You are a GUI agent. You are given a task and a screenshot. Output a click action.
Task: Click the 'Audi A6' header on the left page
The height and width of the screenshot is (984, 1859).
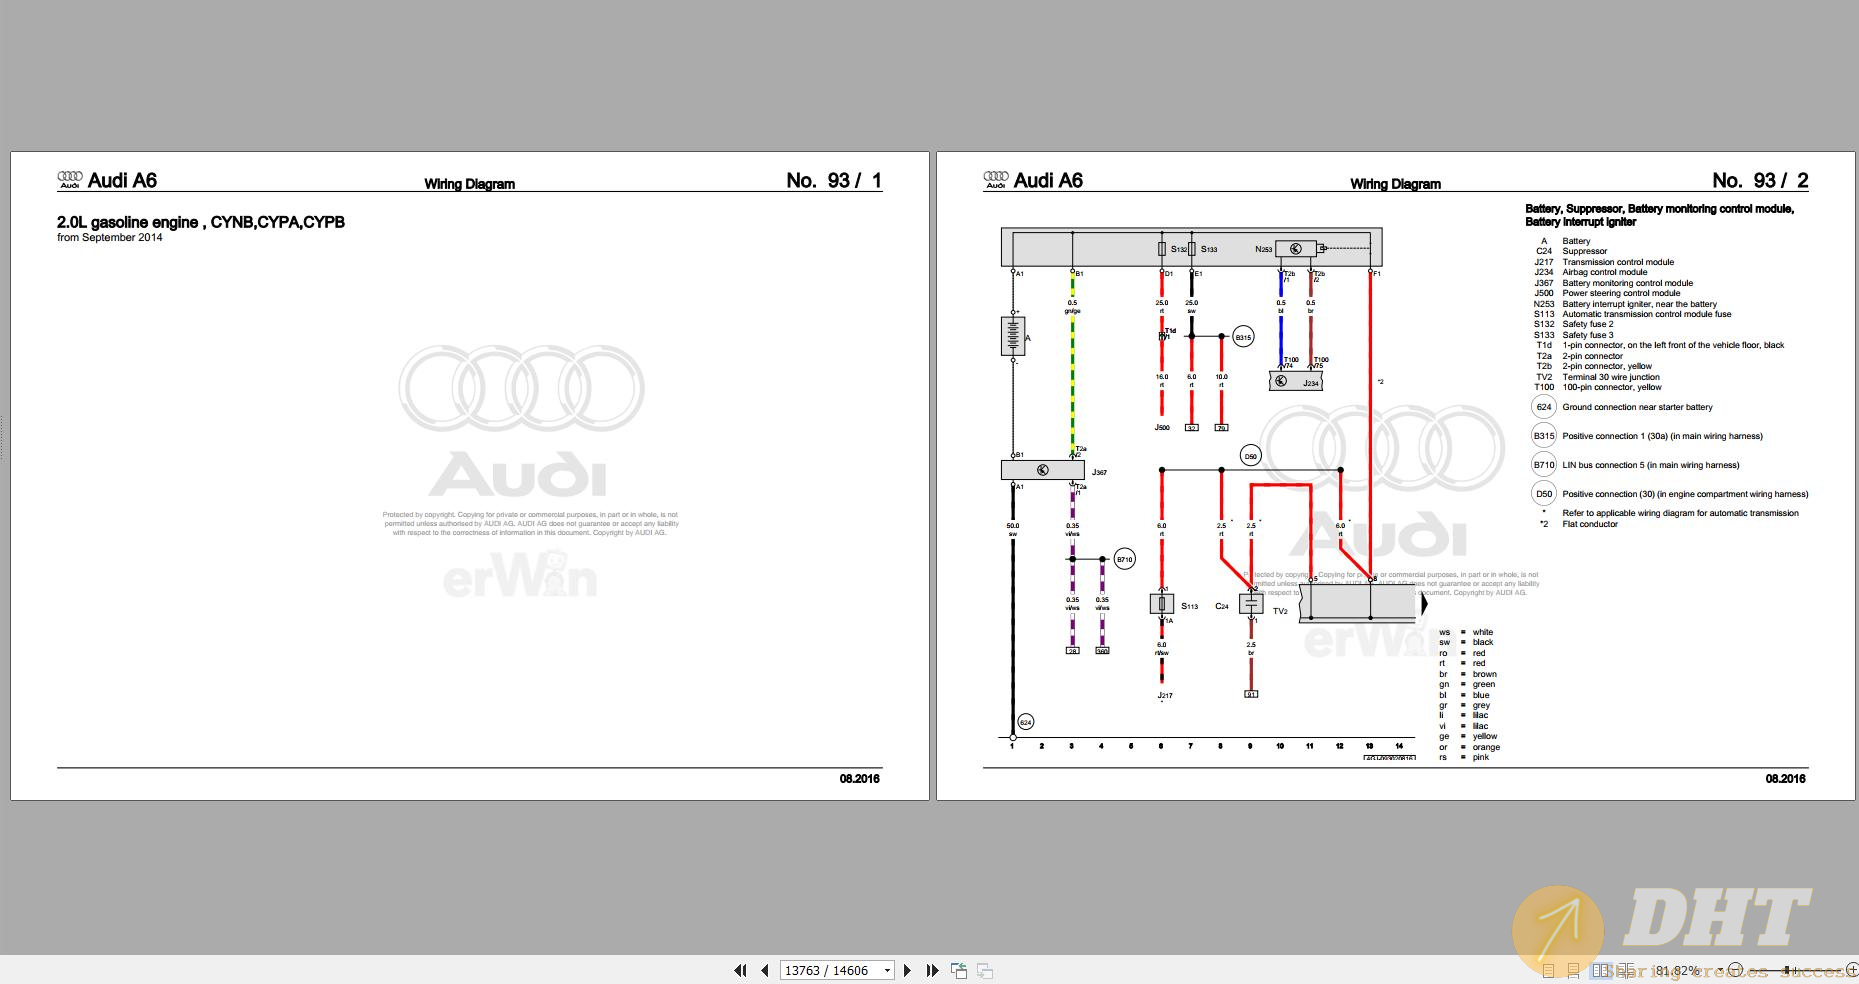pyautogui.click(x=122, y=180)
